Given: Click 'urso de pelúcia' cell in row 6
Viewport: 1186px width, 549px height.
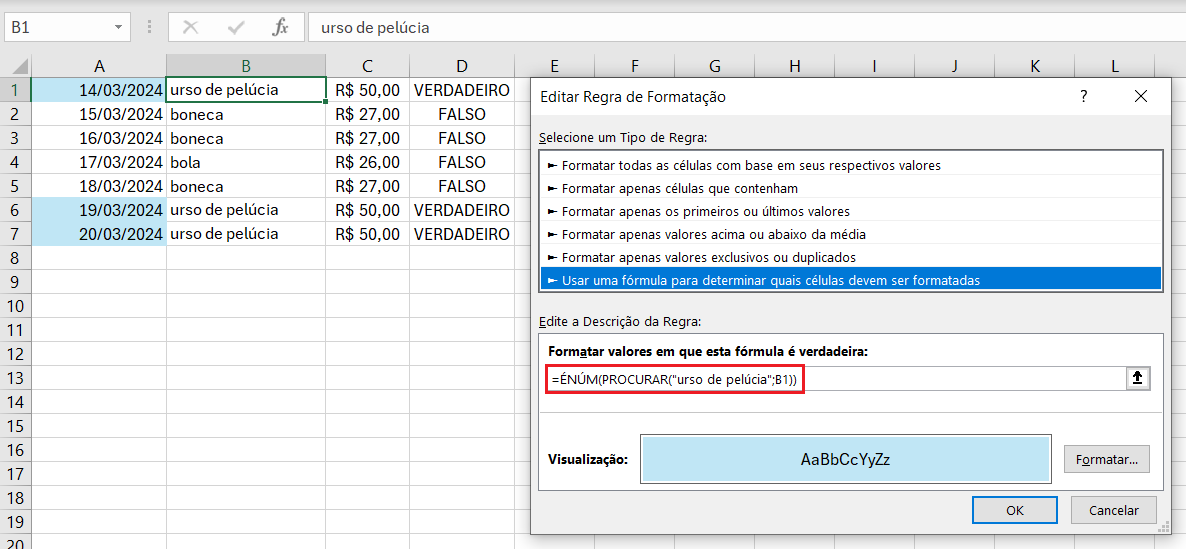Looking at the screenshot, I should [246, 209].
